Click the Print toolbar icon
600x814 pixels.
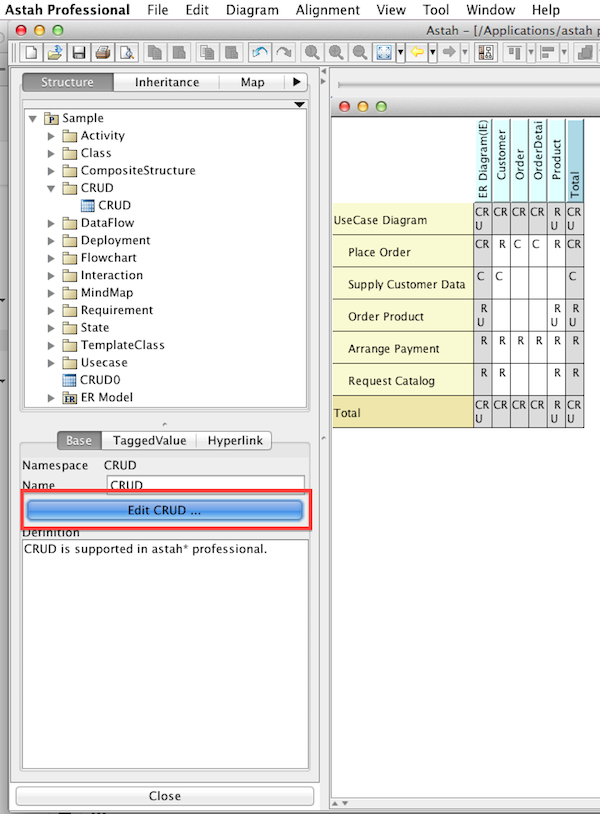pos(101,52)
